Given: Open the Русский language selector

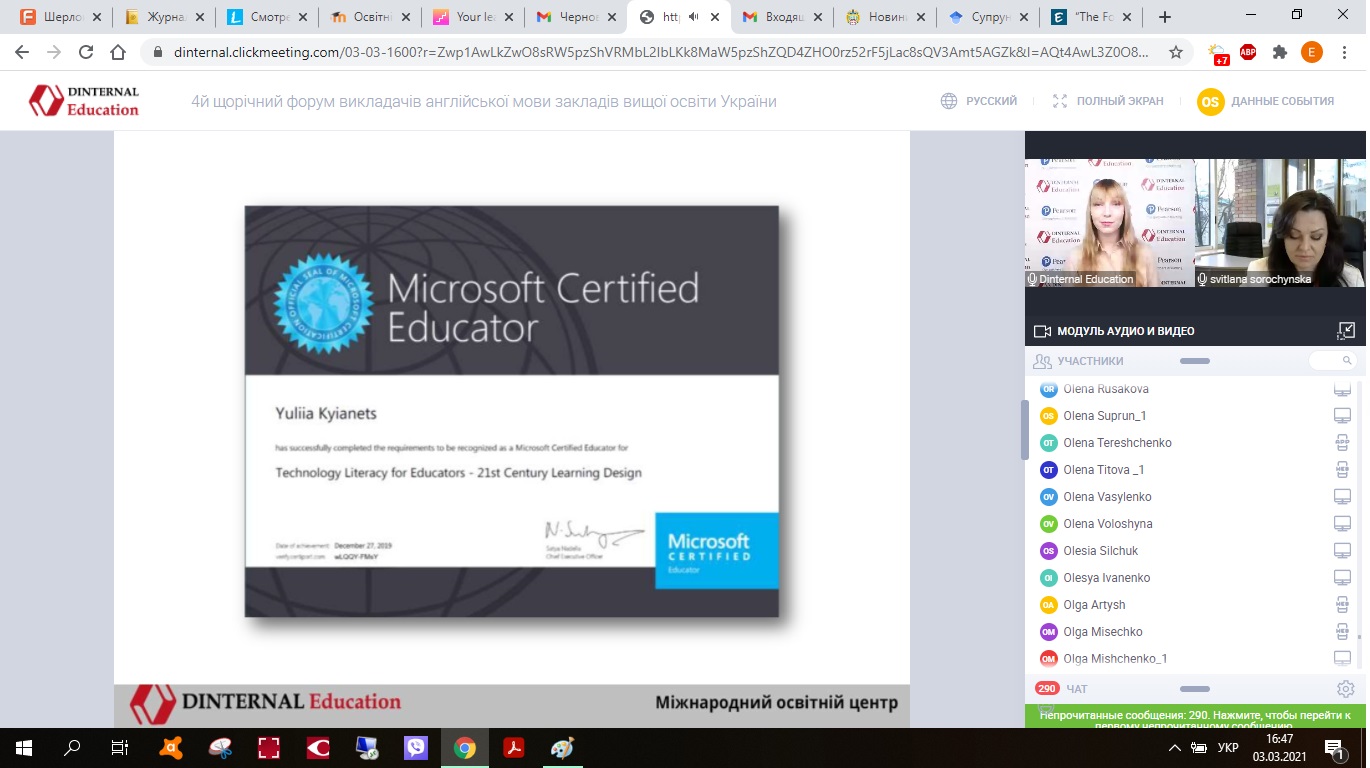Looking at the screenshot, I should point(979,101).
